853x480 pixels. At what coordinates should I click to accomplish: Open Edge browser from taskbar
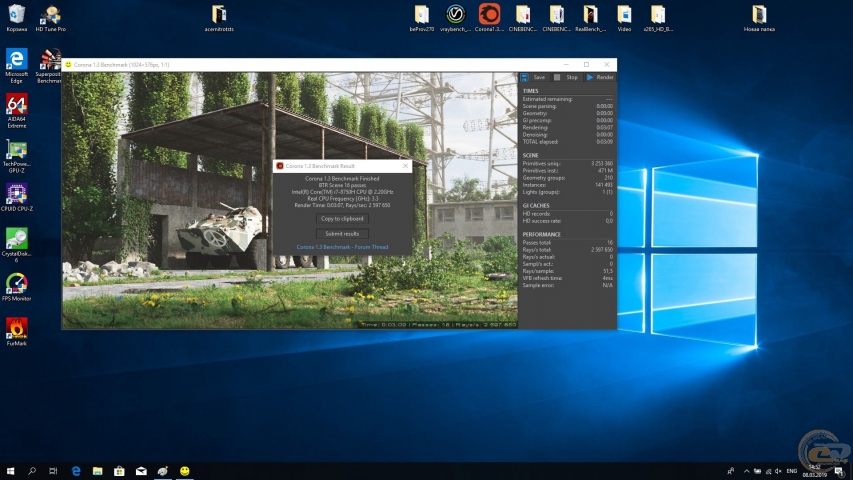click(x=76, y=471)
